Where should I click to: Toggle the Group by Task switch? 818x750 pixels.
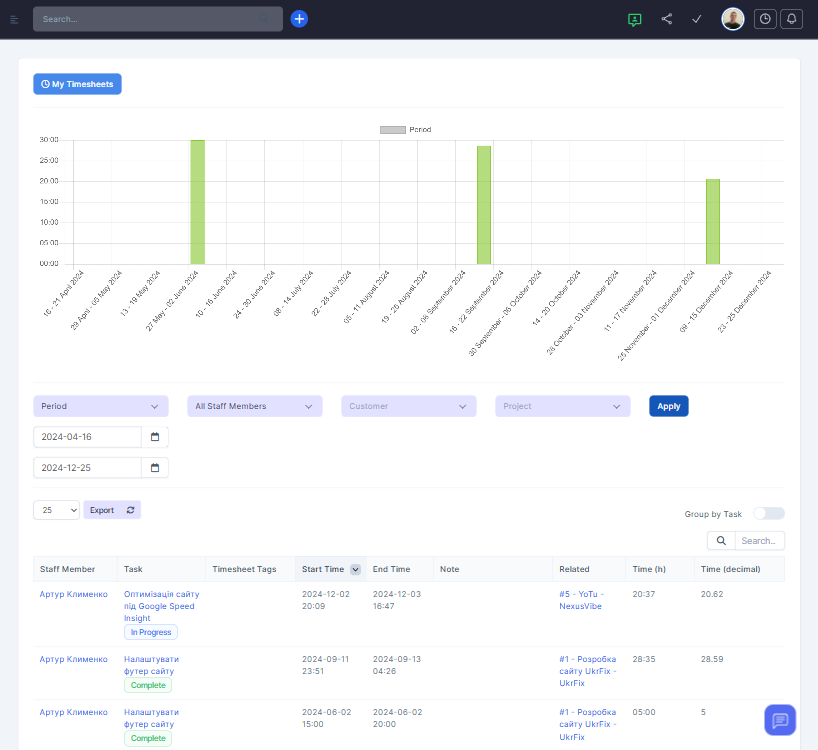[x=768, y=514]
